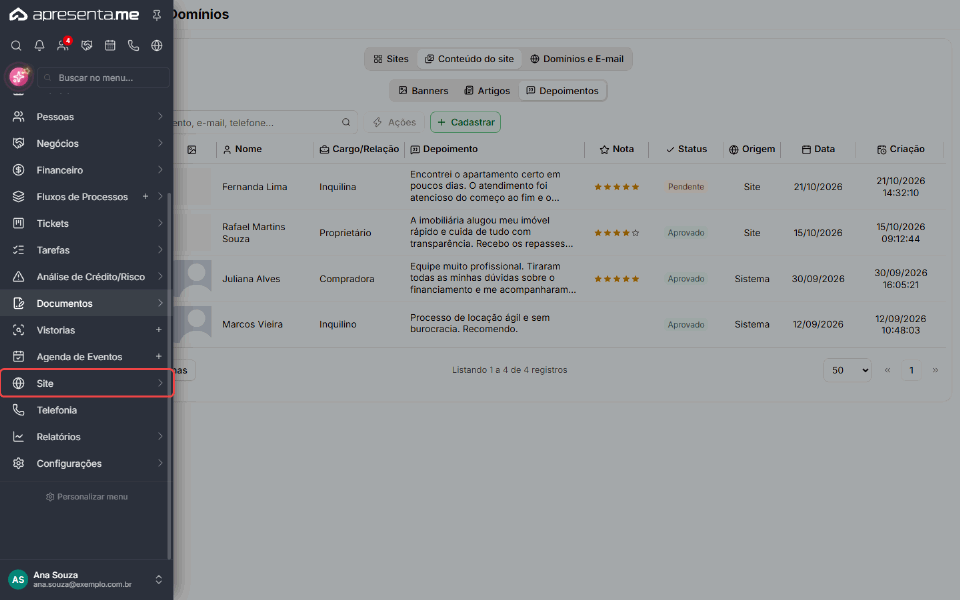The width and height of the screenshot is (960, 600).
Task: Expand the Site menu item
Action: 86,383
